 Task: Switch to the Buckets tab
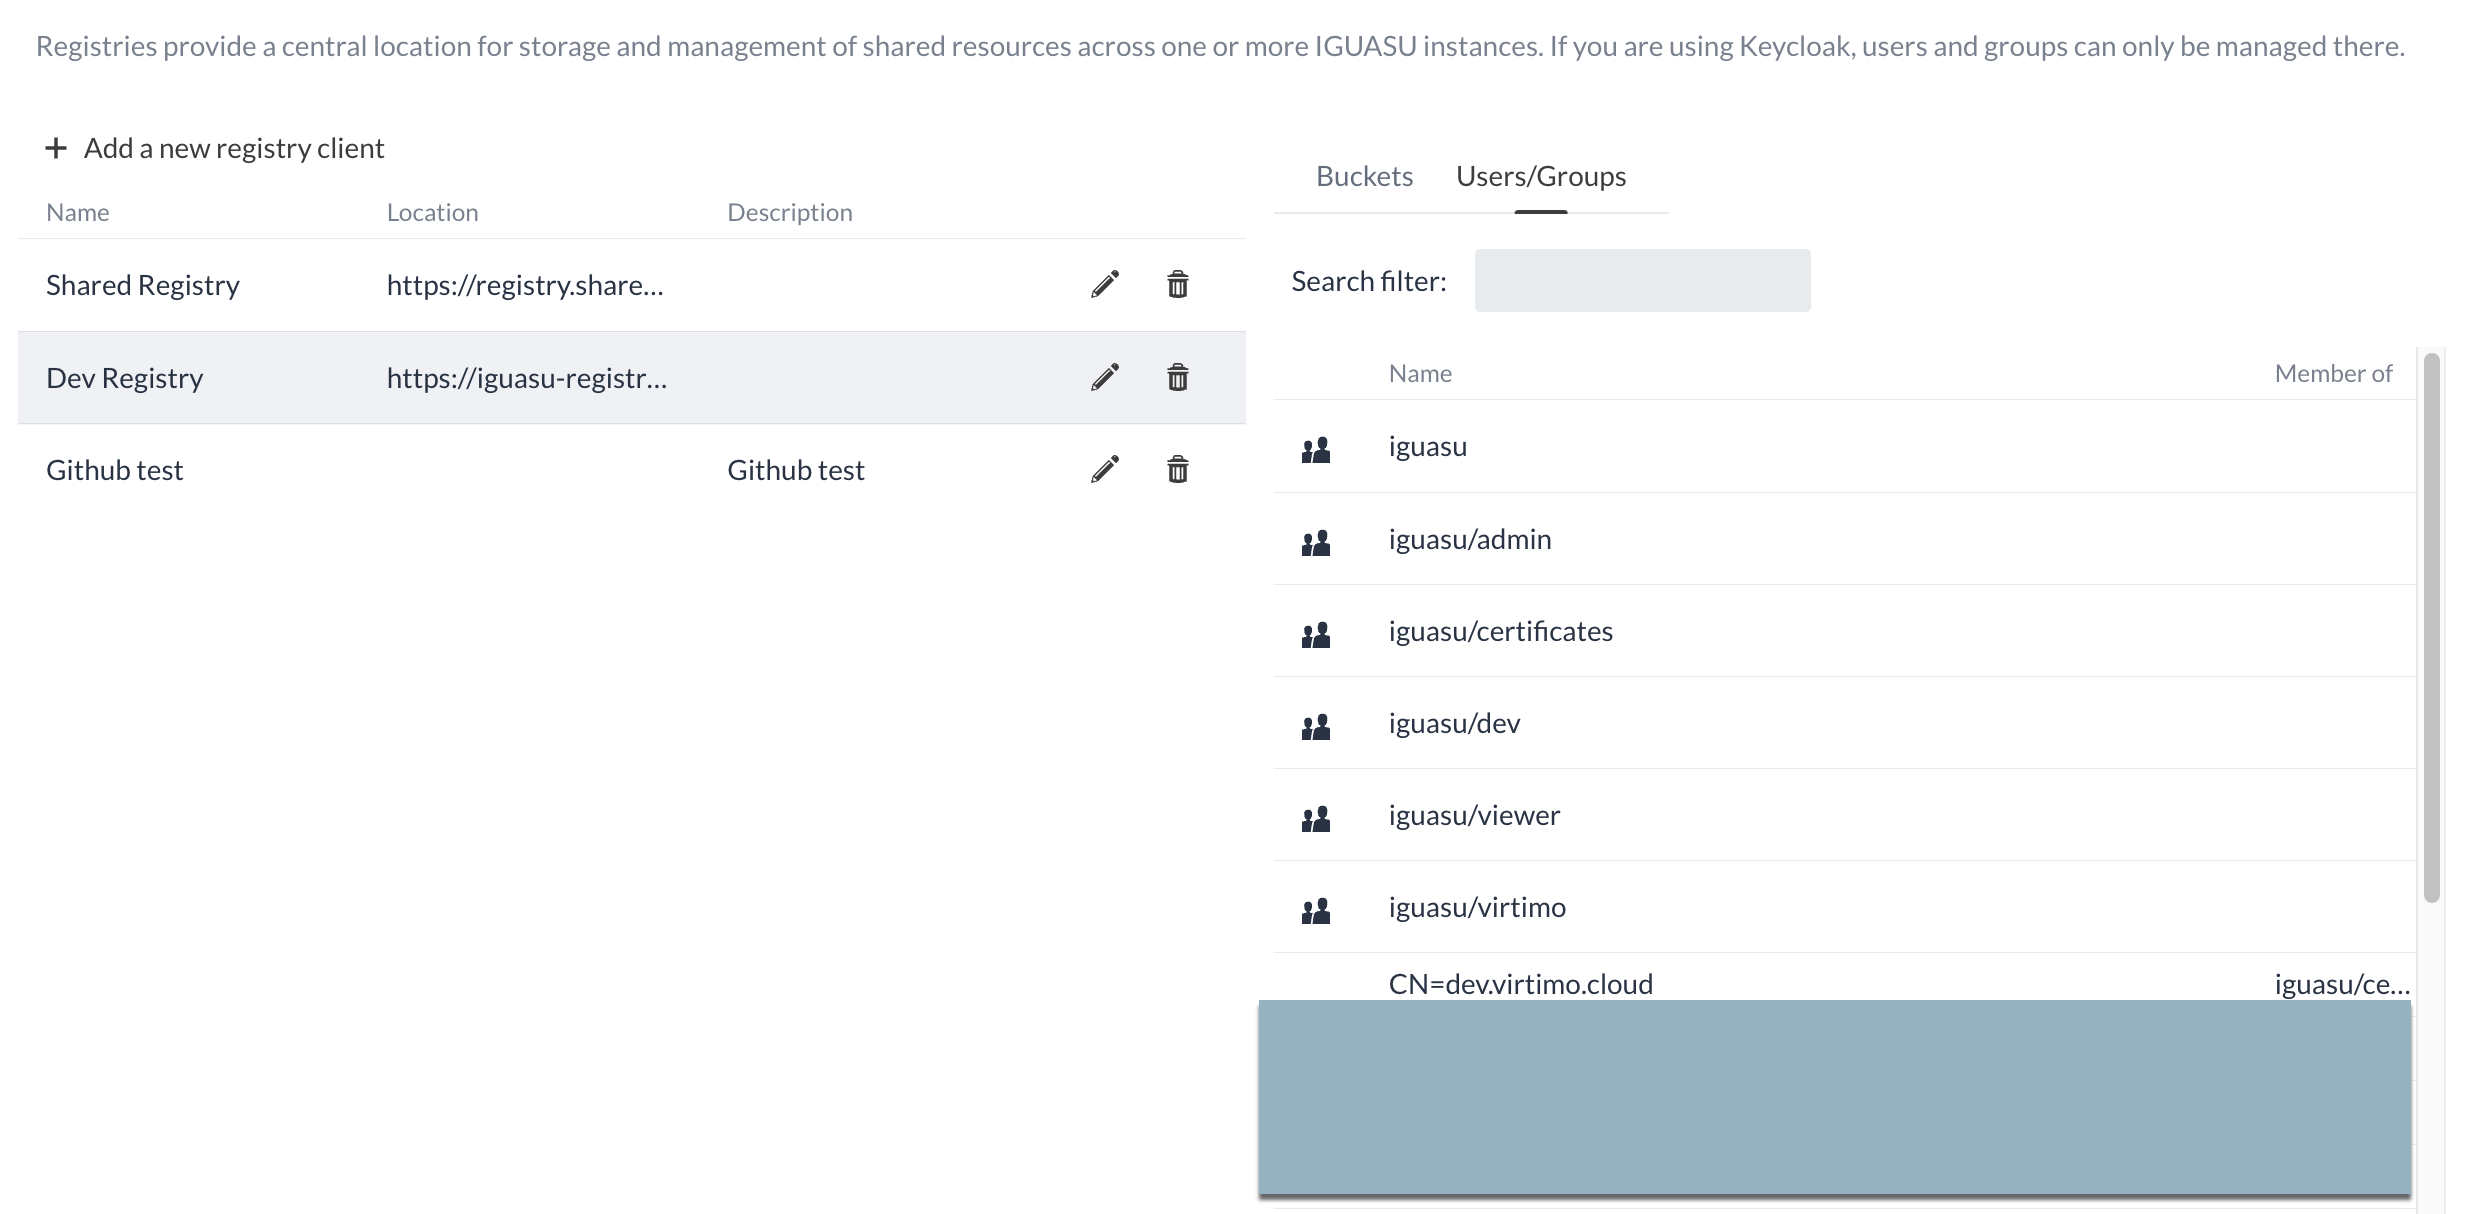[x=1362, y=175]
